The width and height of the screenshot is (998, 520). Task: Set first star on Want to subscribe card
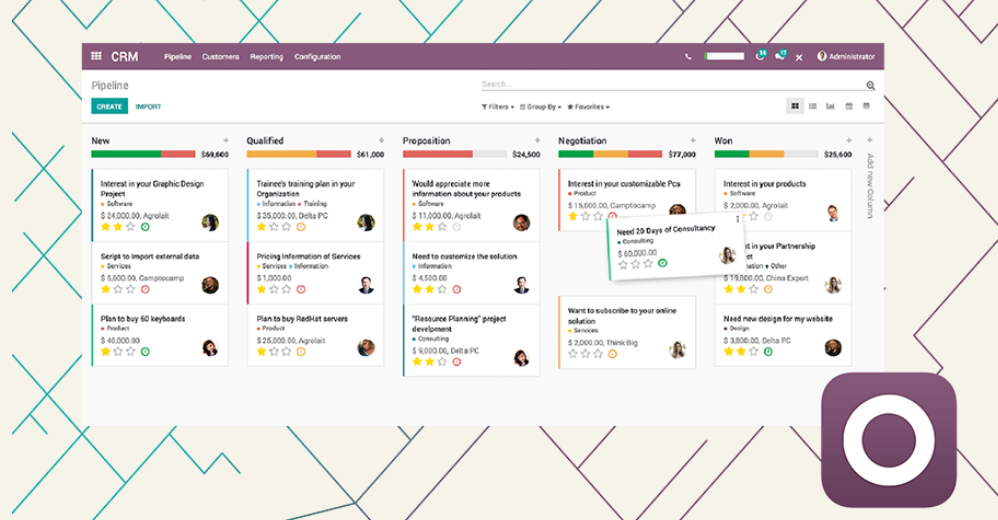click(x=573, y=353)
